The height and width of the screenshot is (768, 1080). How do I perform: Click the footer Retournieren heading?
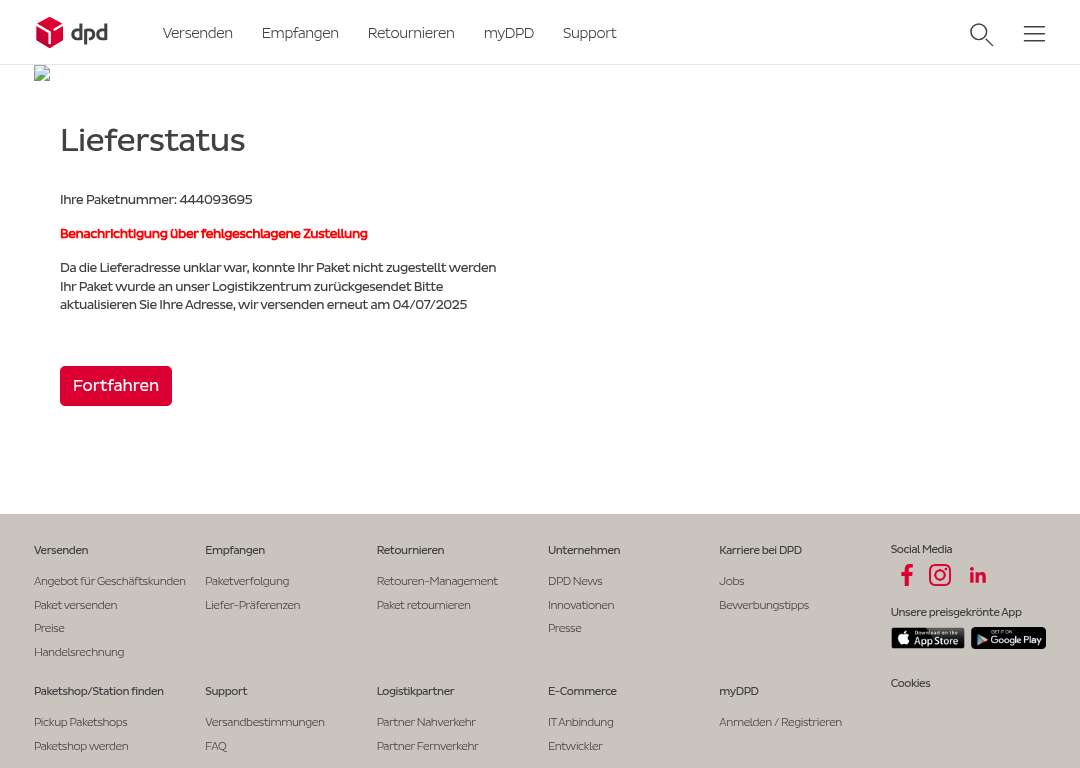click(411, 550)
